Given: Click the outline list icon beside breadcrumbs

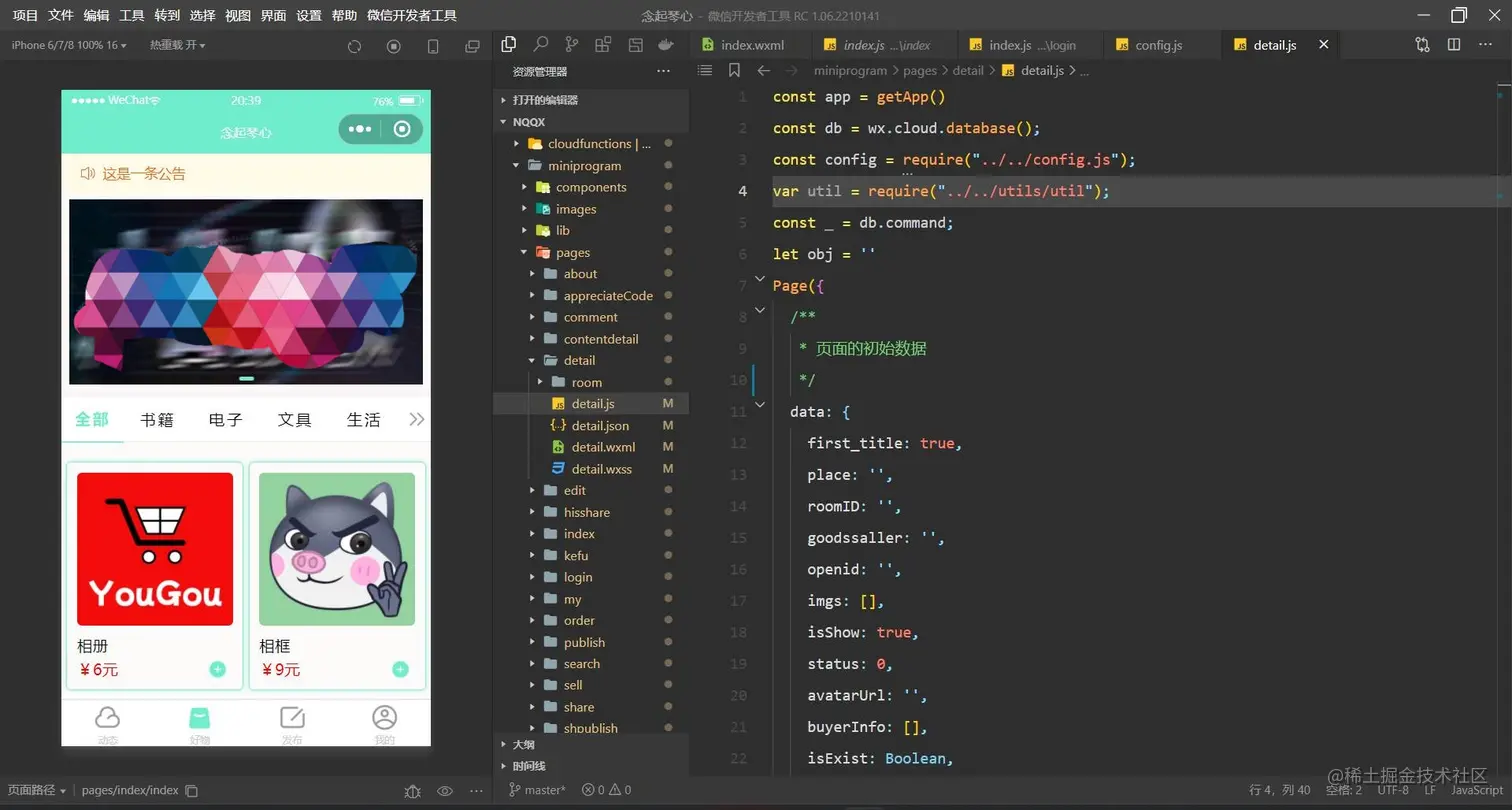Looking at the screenshot, I should click(705, 70).
